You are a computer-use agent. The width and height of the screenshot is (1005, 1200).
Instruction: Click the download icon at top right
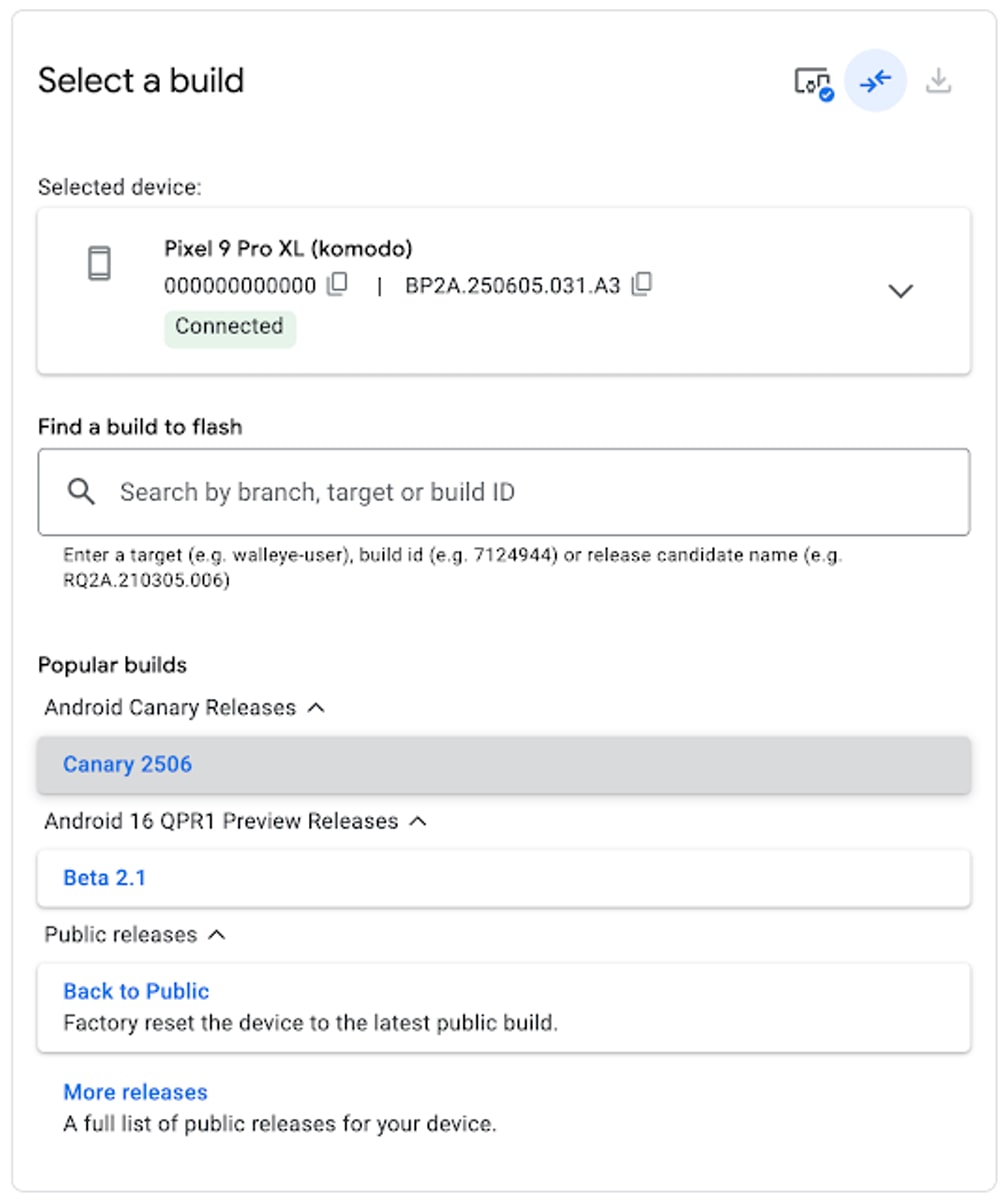pos(938,81)
